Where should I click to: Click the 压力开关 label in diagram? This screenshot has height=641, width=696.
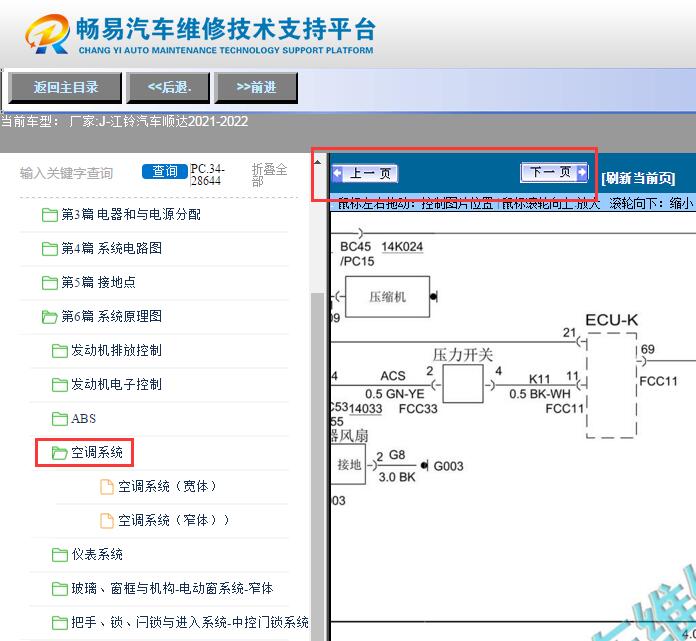463,355
